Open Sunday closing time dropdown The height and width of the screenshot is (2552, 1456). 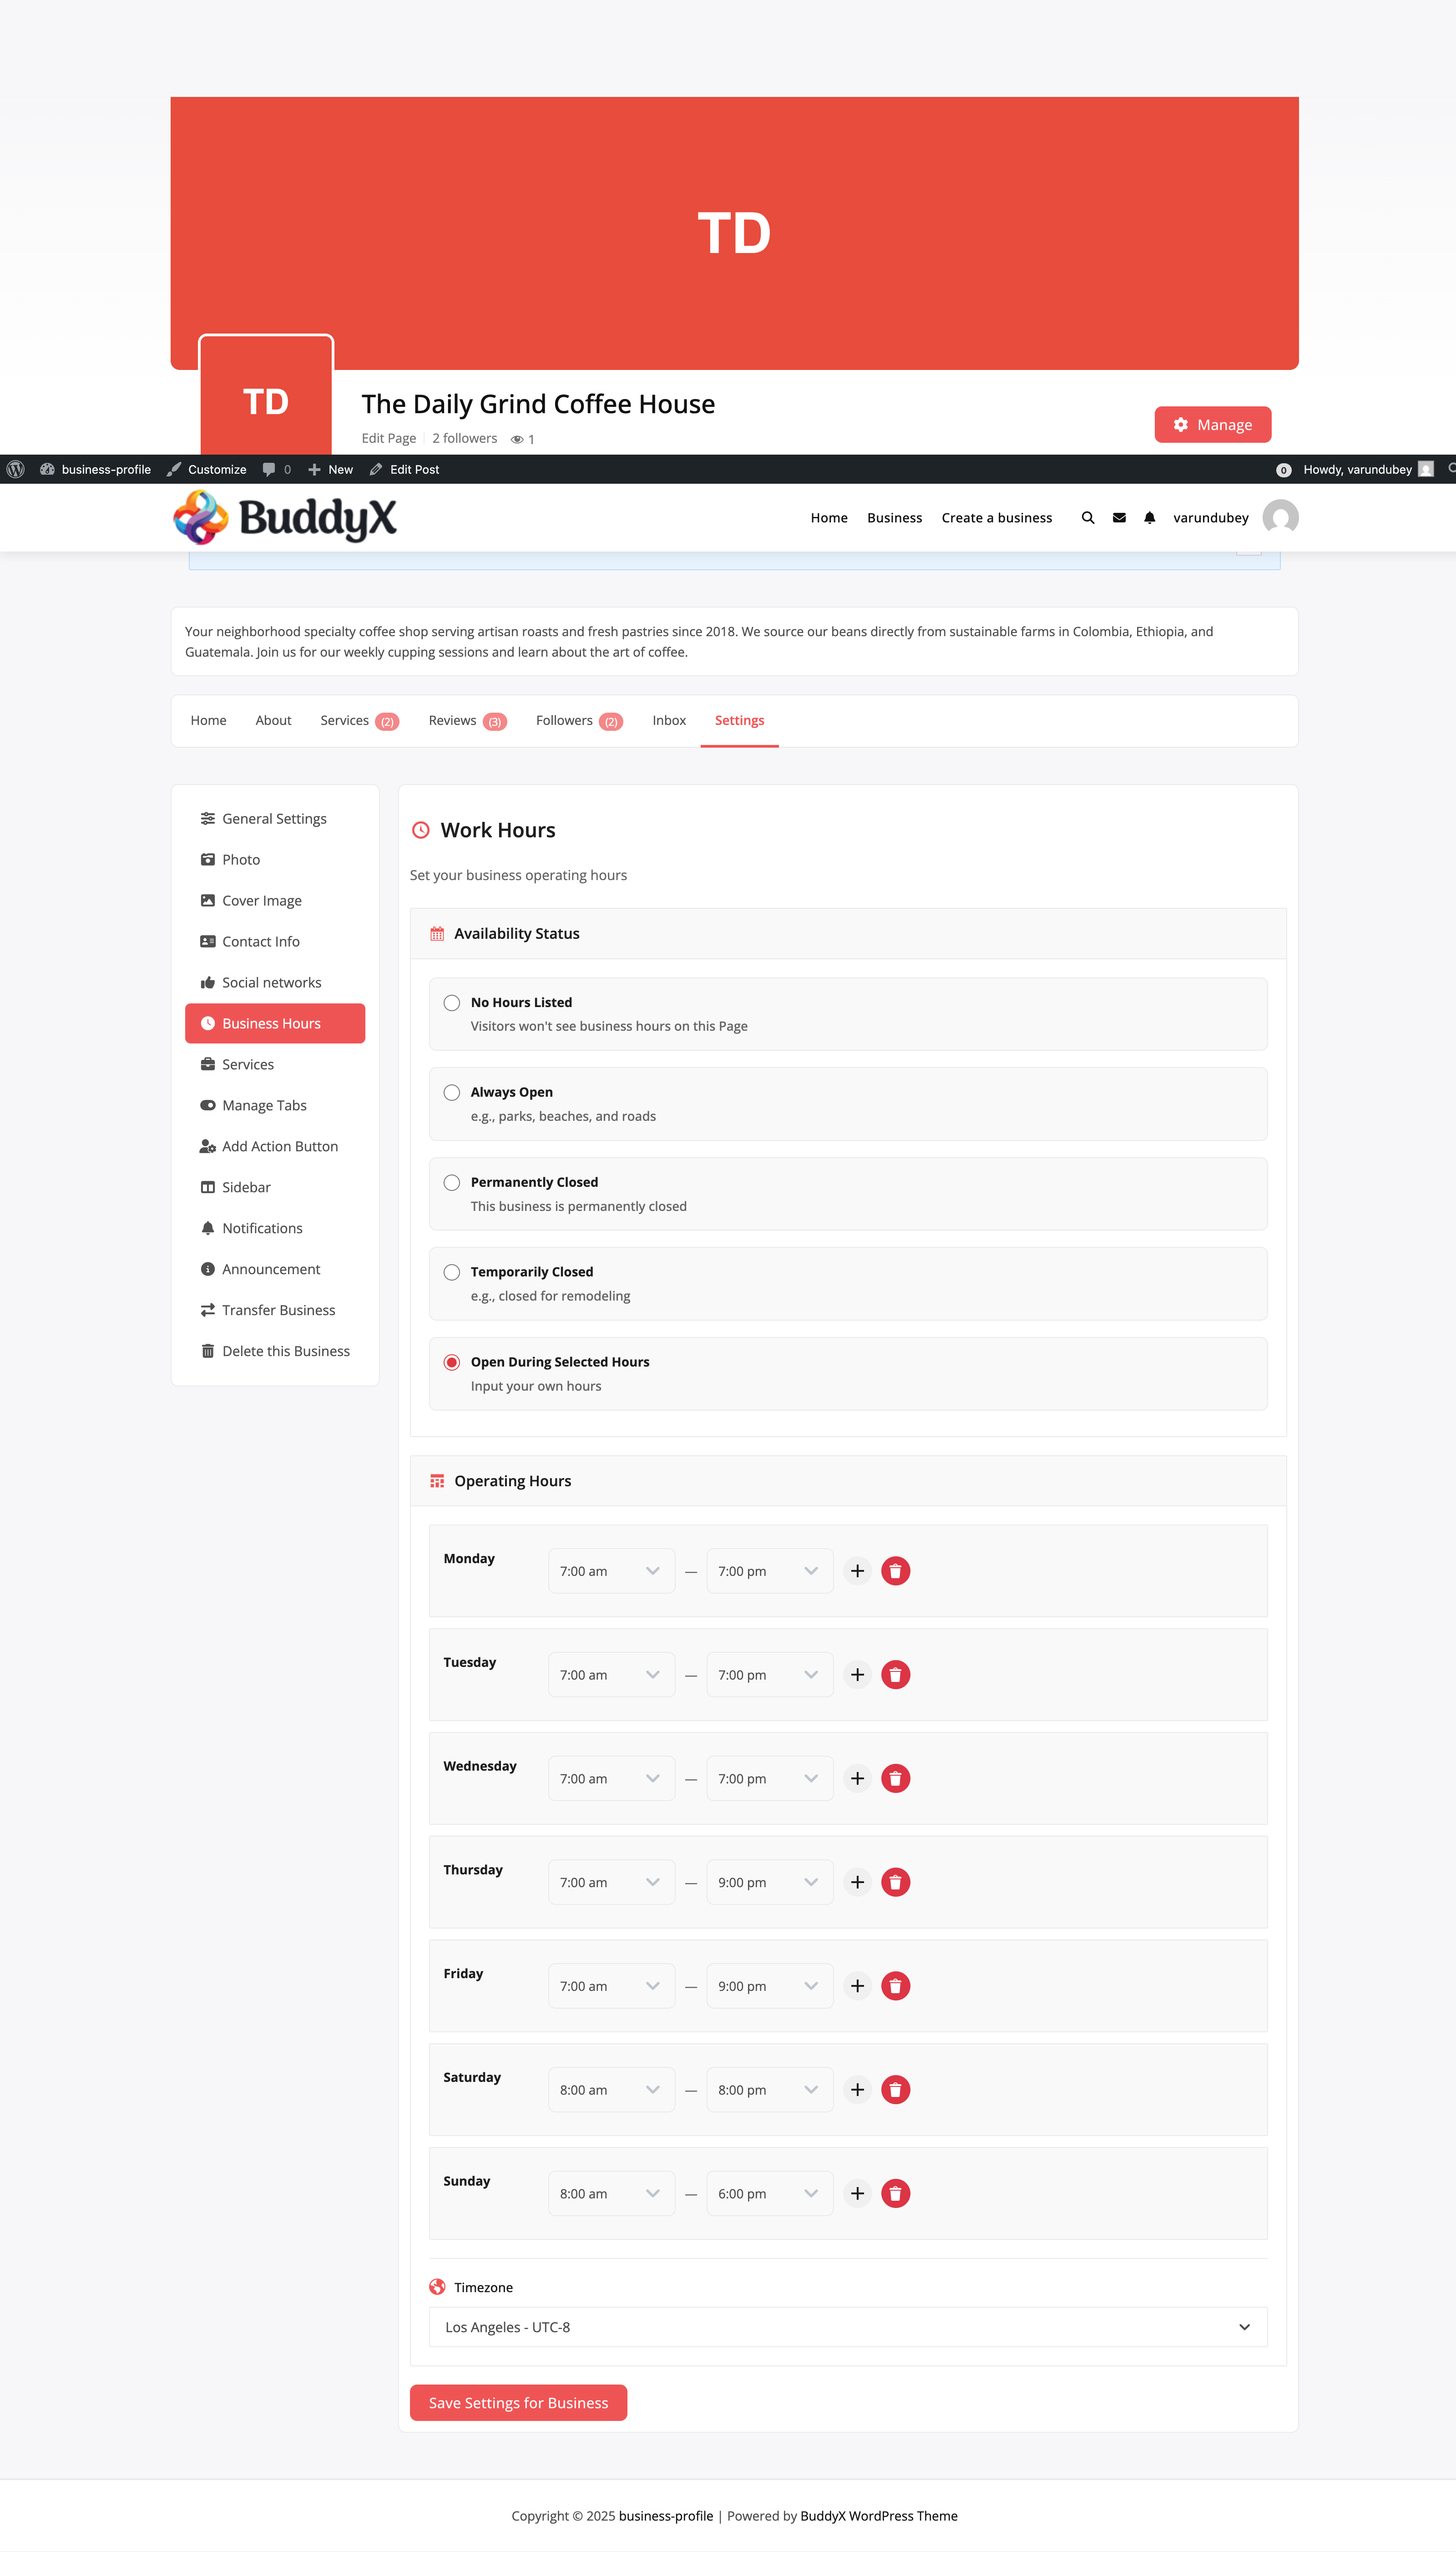coord(769,2193)
